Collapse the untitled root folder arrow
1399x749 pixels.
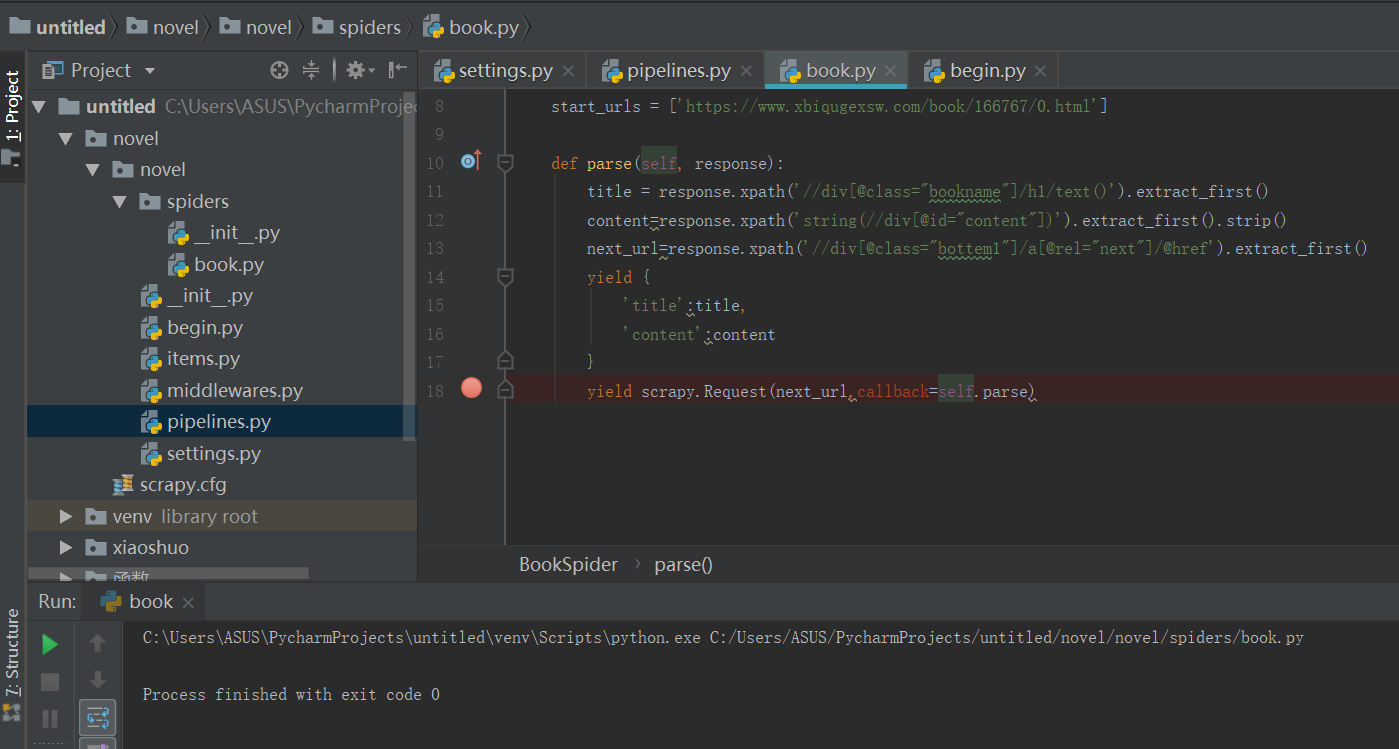click(x=39, y=106)
